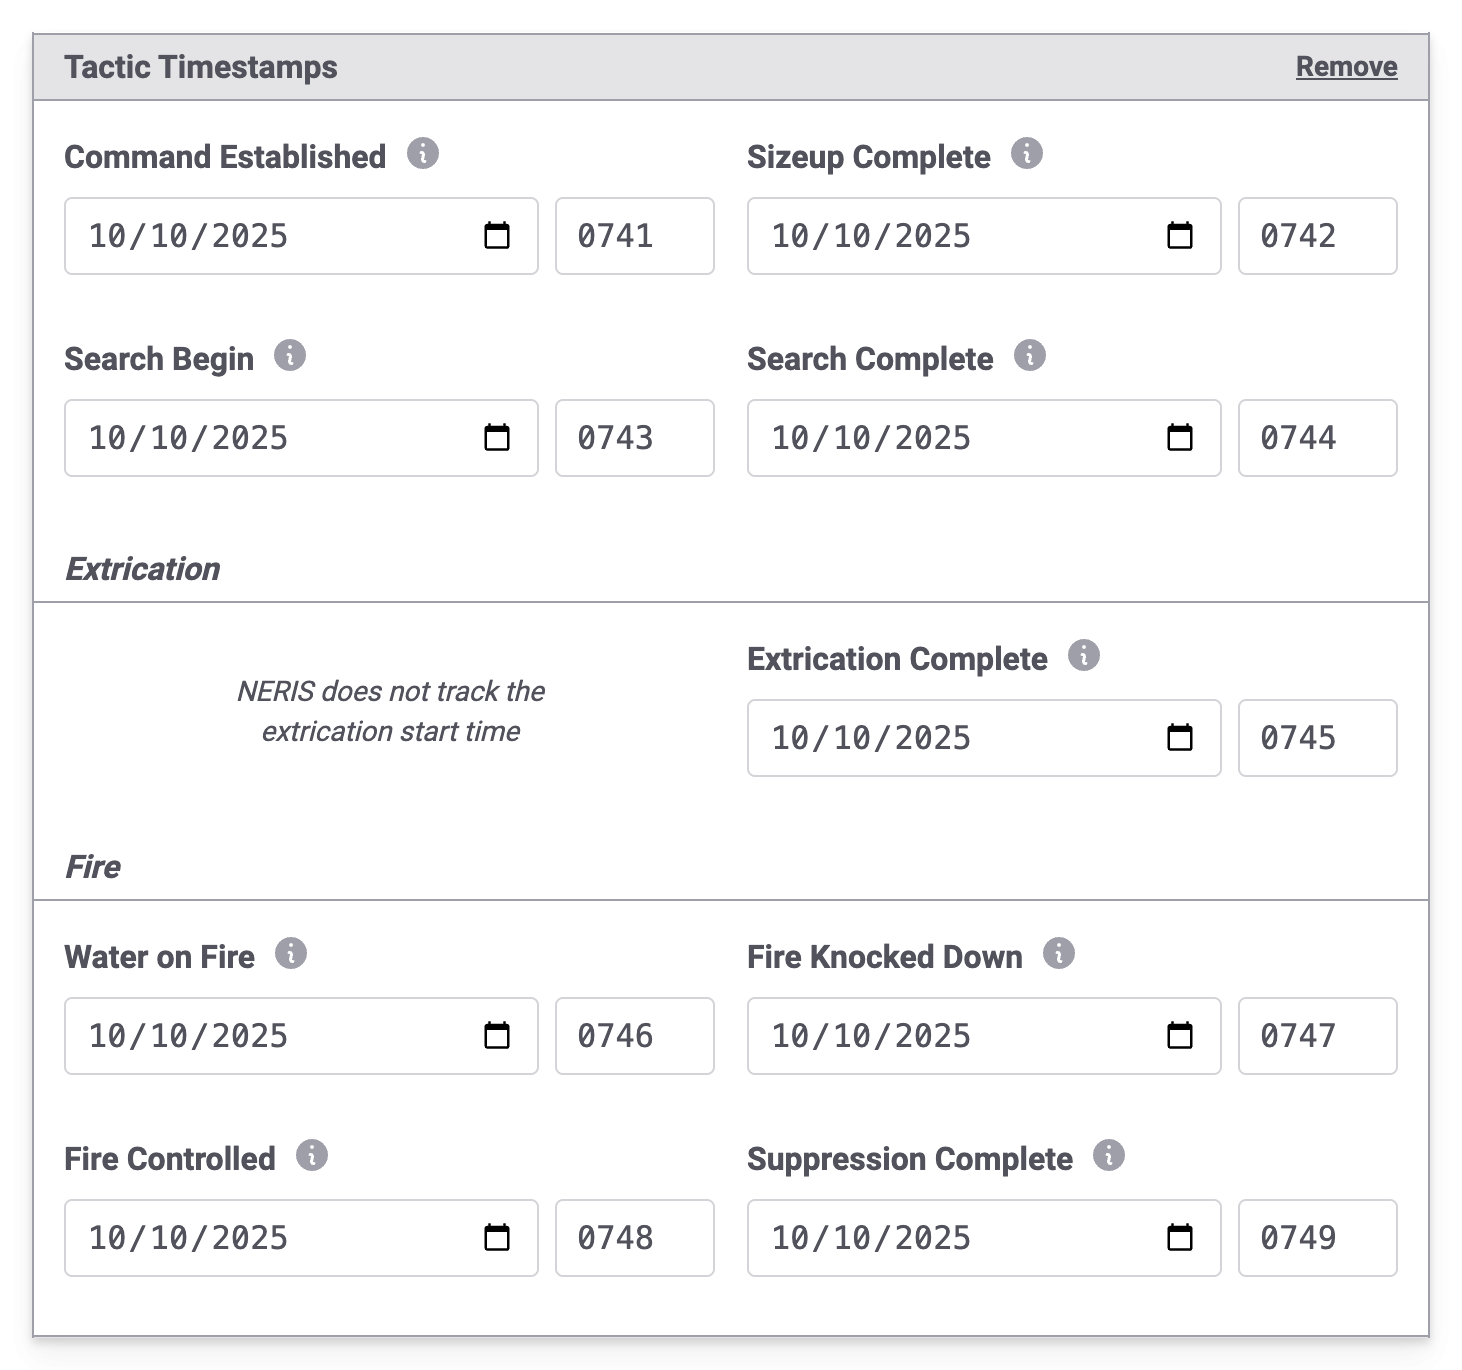Viewport: 1462px width, 1370px height.
Task: Click Extrication Complete info icon
Action: [x=1084, y=656]
